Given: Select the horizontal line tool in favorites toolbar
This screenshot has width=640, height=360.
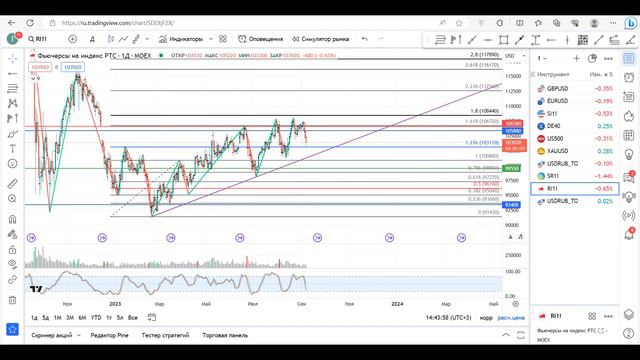Looking at the screenshot, I should point(488,40).
